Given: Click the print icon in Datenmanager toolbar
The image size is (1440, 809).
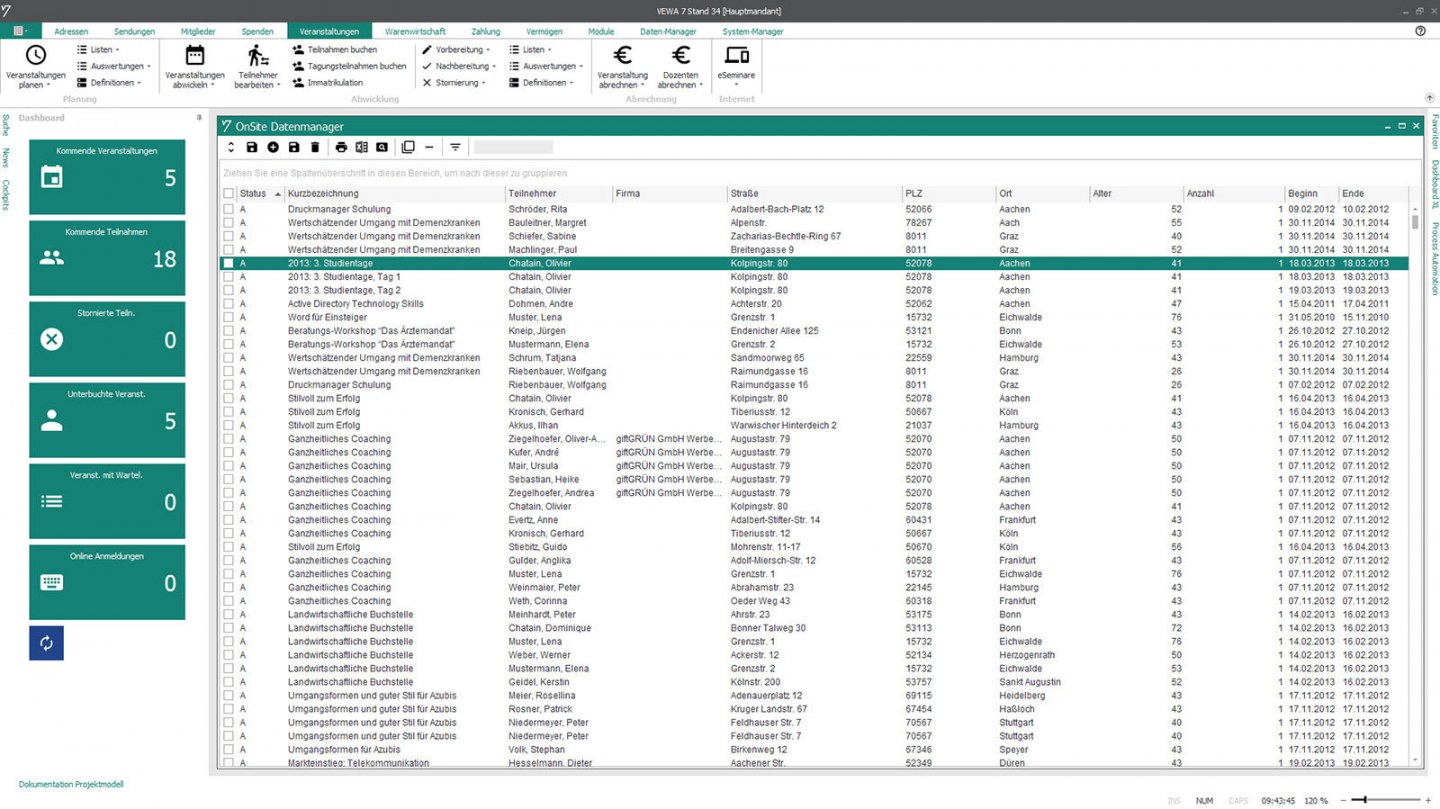Looking at the screenshot, I should click(341, 147).
